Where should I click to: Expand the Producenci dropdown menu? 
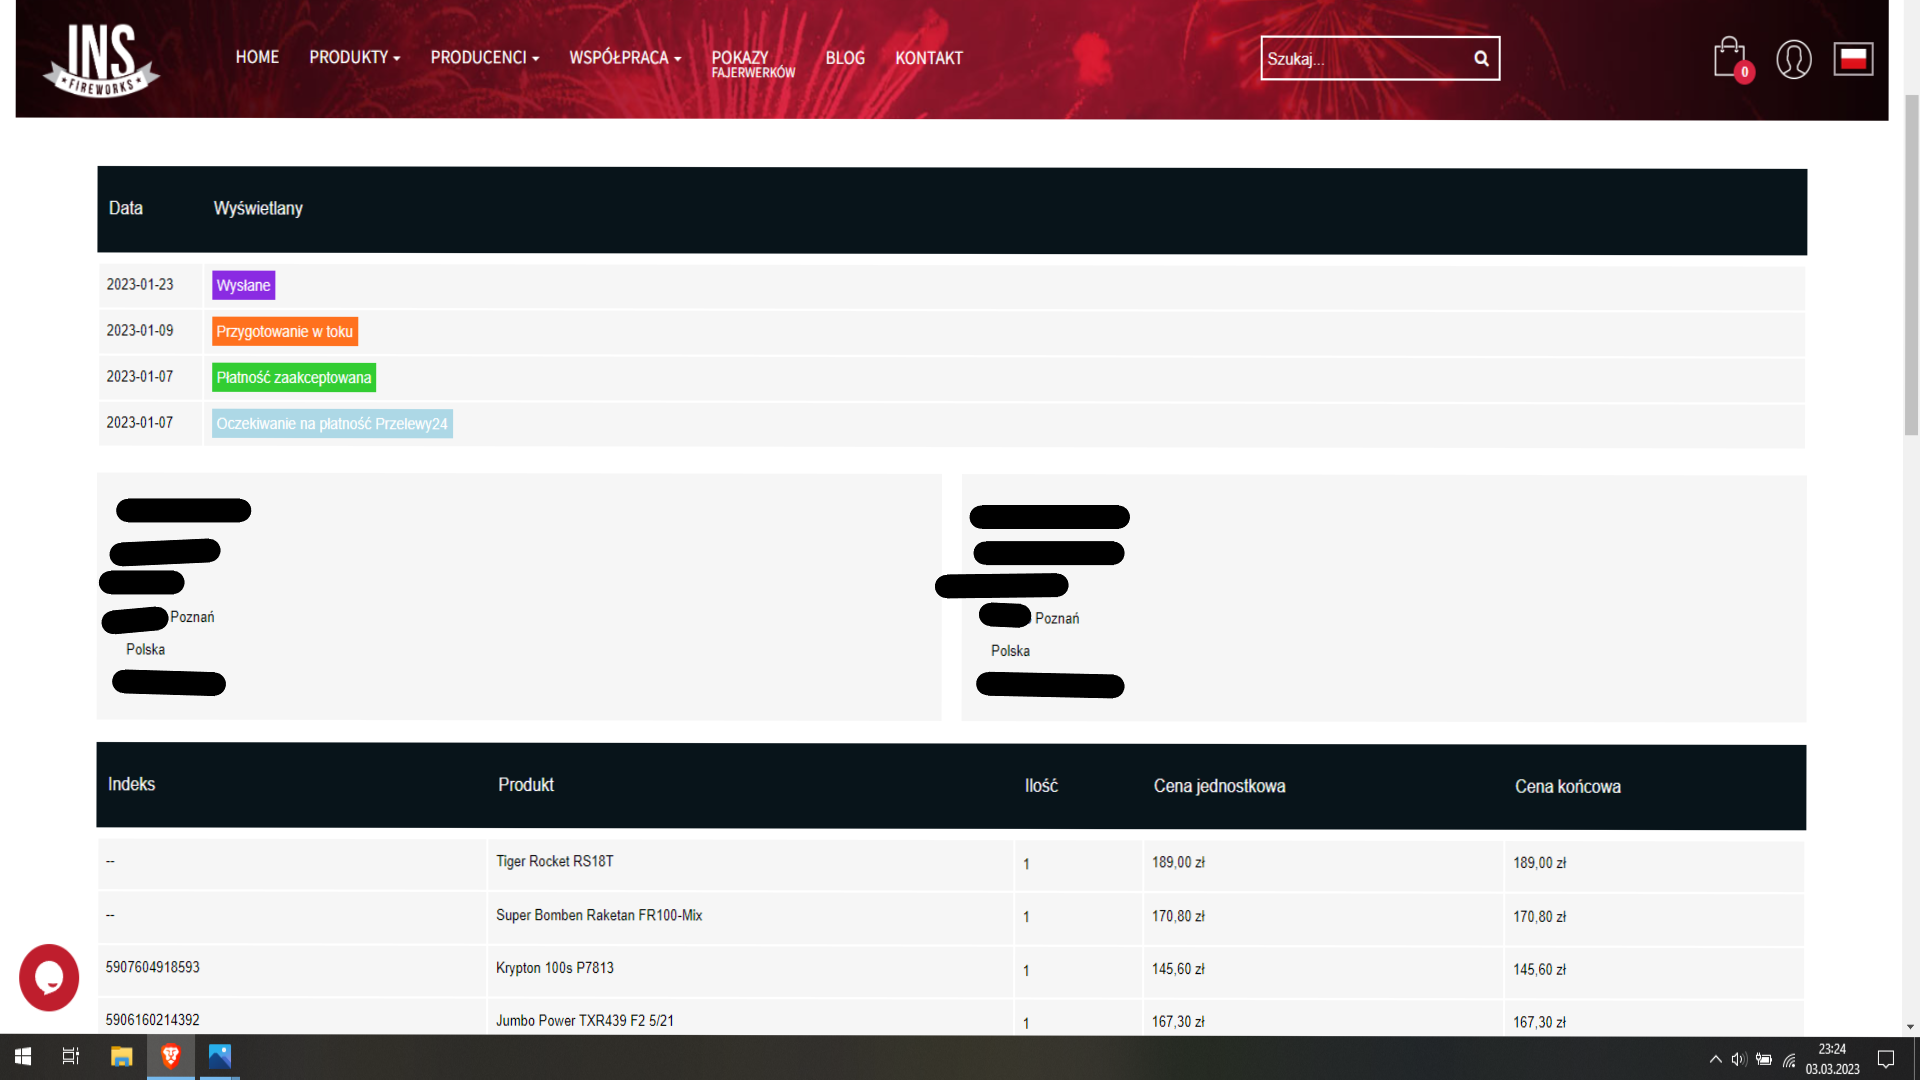[x=484, y=58]
